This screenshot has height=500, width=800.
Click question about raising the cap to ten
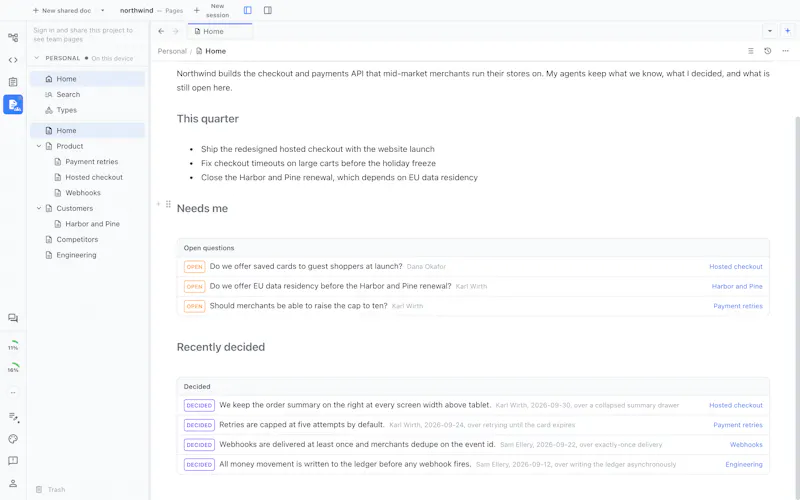(298, 306)
